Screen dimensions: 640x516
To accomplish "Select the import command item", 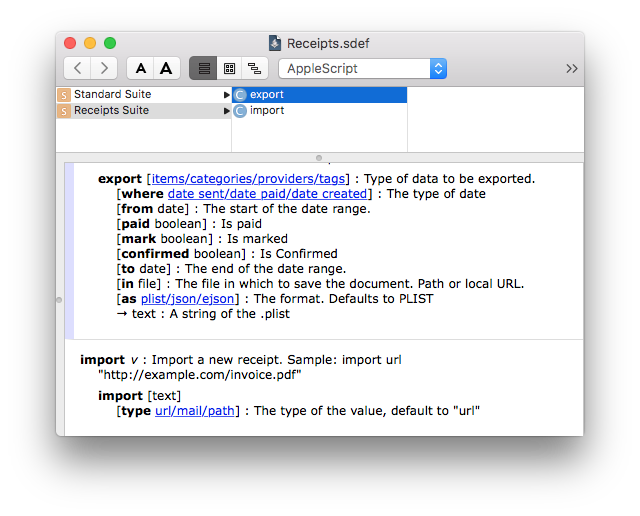I will pyautogui.click(x=267, y=110).
